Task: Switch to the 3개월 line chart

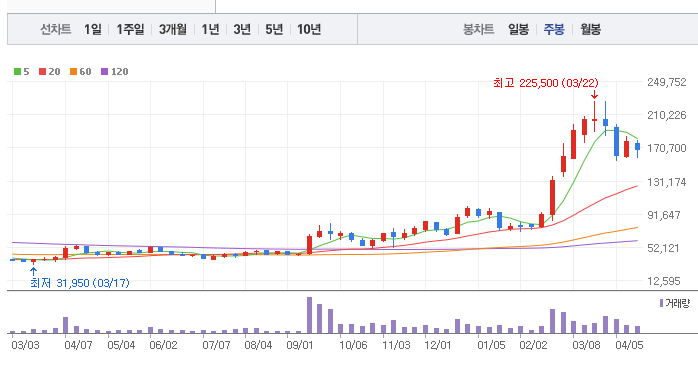Action: pos(173,29)
